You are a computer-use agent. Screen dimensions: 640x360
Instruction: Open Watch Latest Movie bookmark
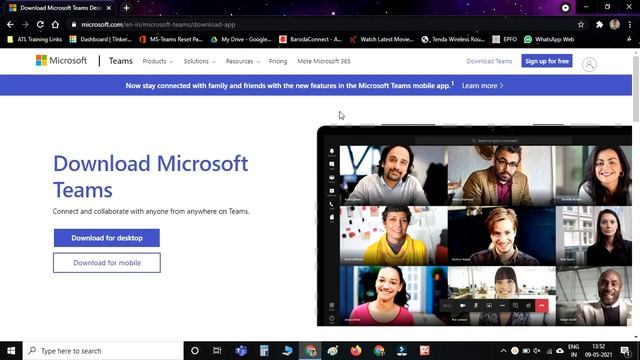point(382,39)
